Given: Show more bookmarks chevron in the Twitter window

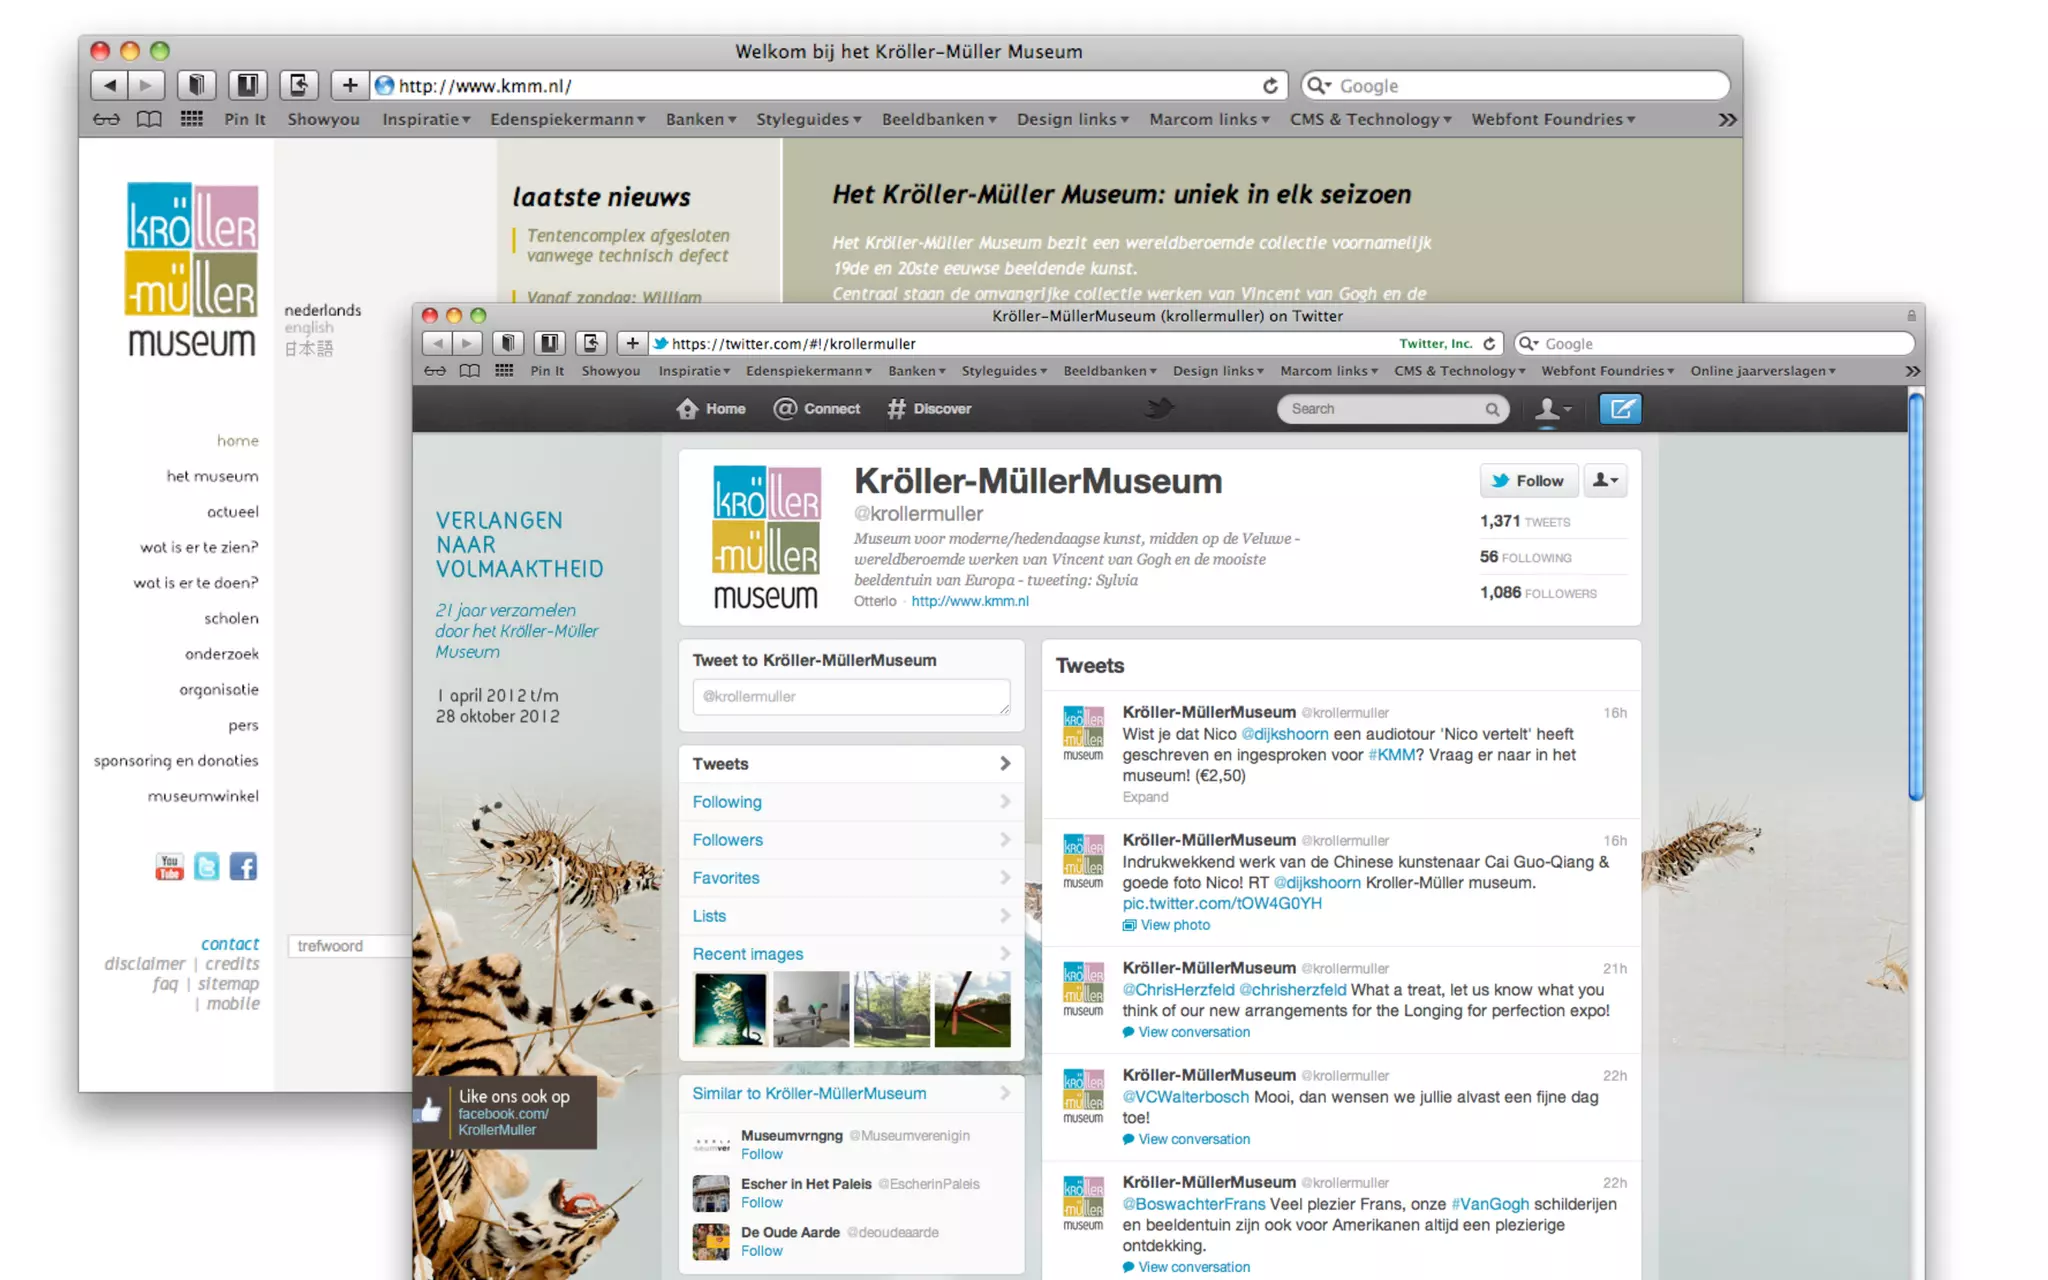Looking at the screenshot, I should point(1912,371).
